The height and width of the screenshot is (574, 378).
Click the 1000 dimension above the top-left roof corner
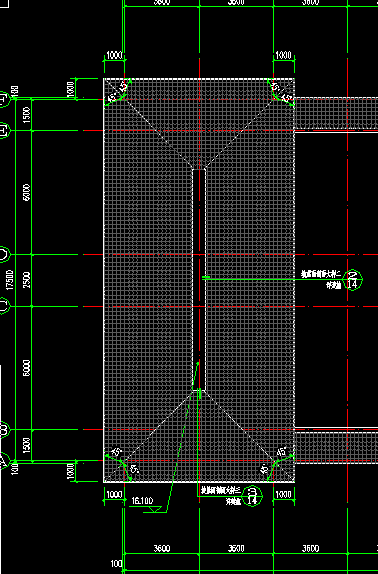point(114,56)
